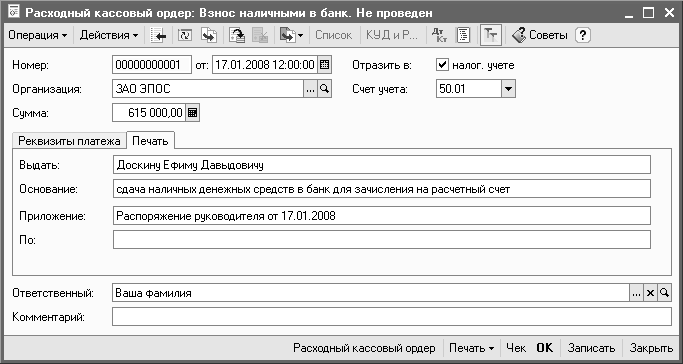Click the Основание field
Viewport: 683px width, 364px height.
(382, 189)
